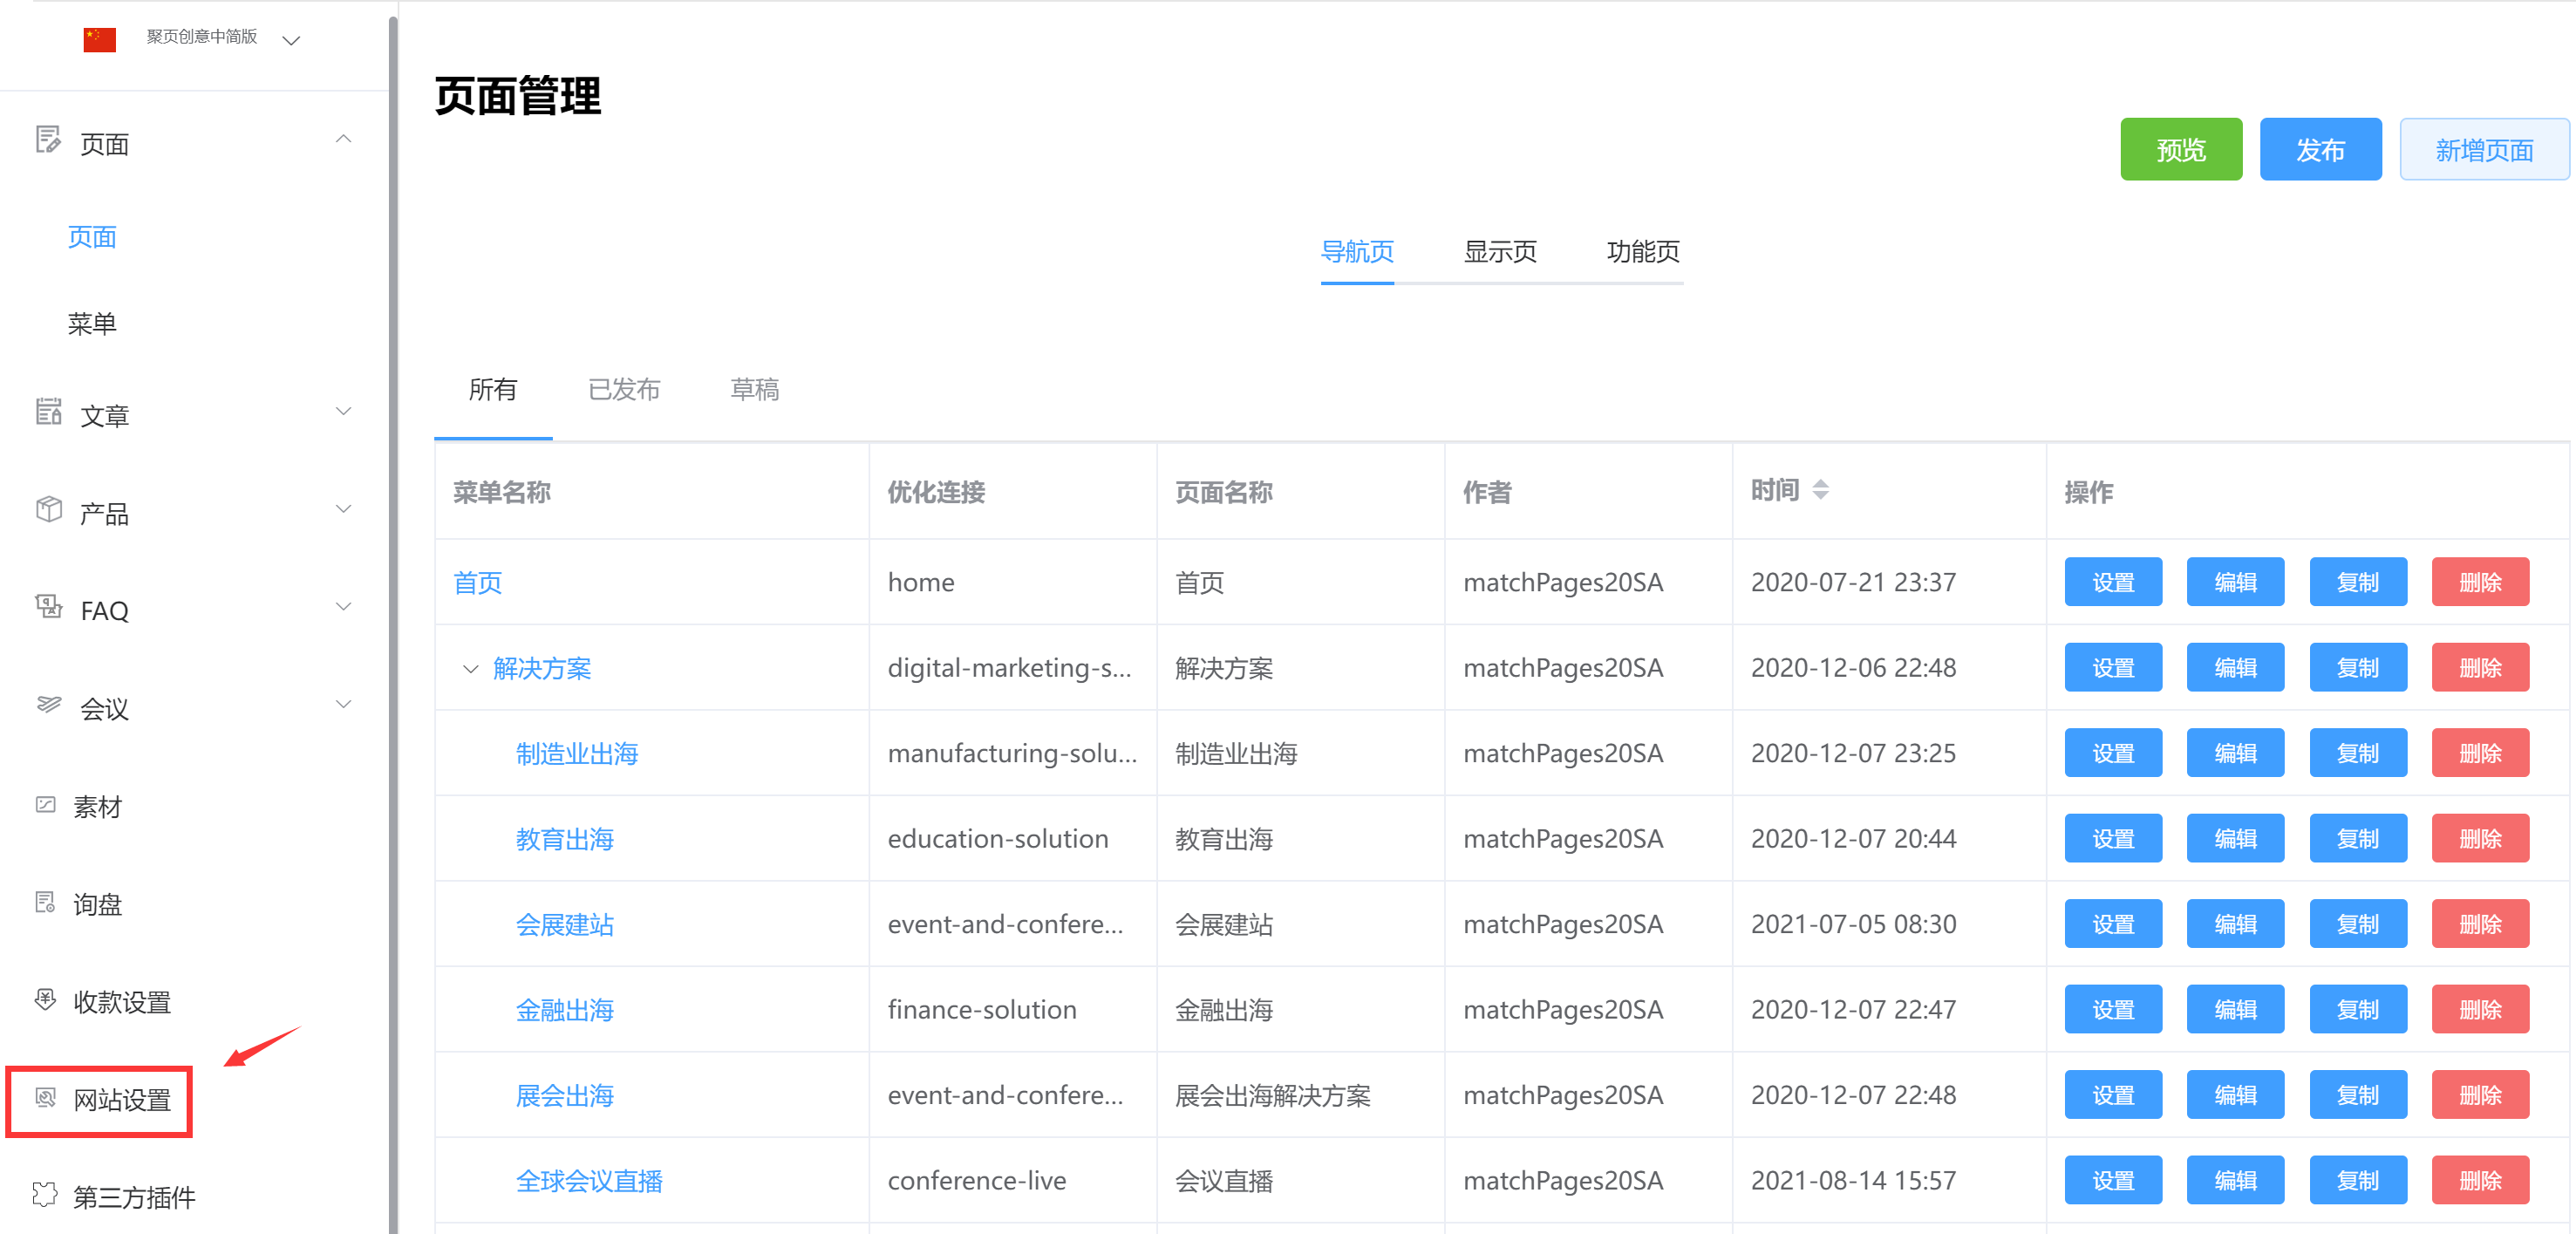2576x1234 pixels.
Task: Select the 第三方插件 plugins icon
Action: (45, 1194)
